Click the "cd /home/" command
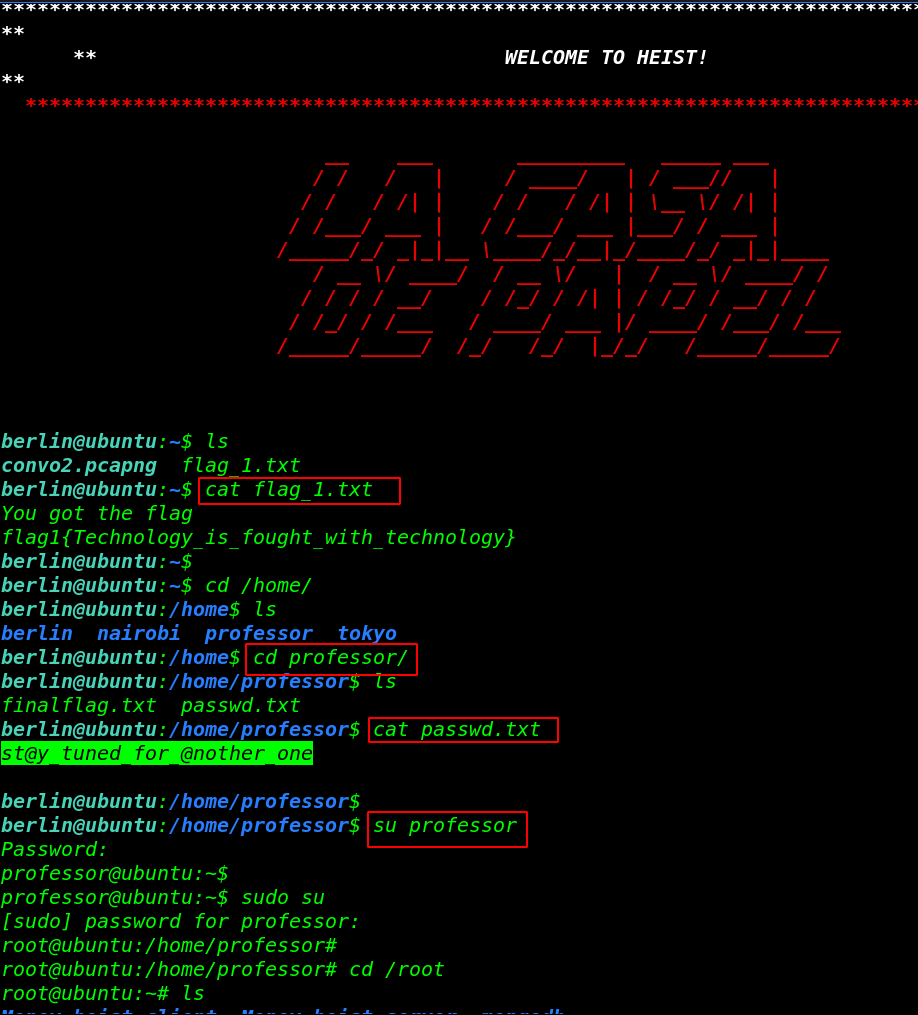The height and width of the screenshot is (1015, 918). (258, 586)
